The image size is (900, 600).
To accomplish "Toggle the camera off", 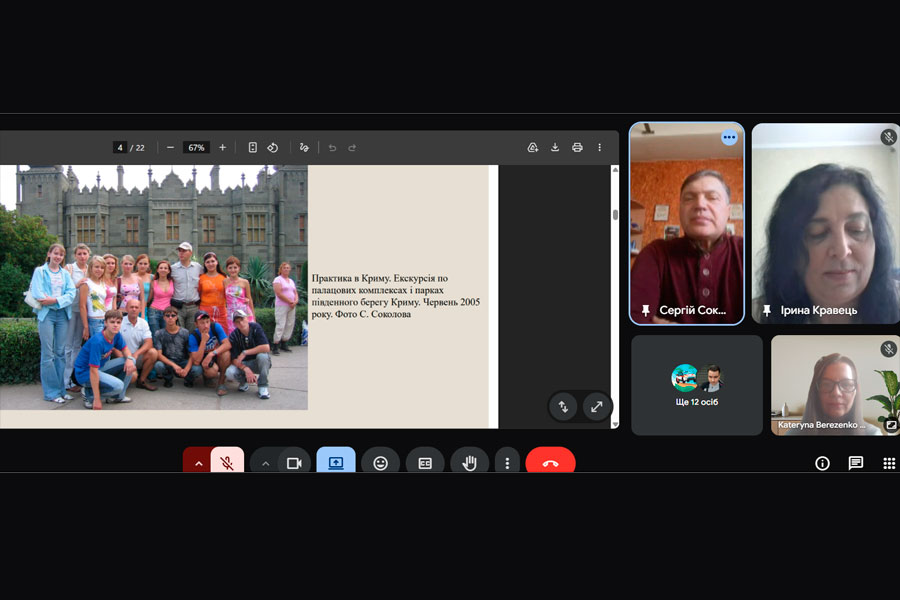I will 294,463.
